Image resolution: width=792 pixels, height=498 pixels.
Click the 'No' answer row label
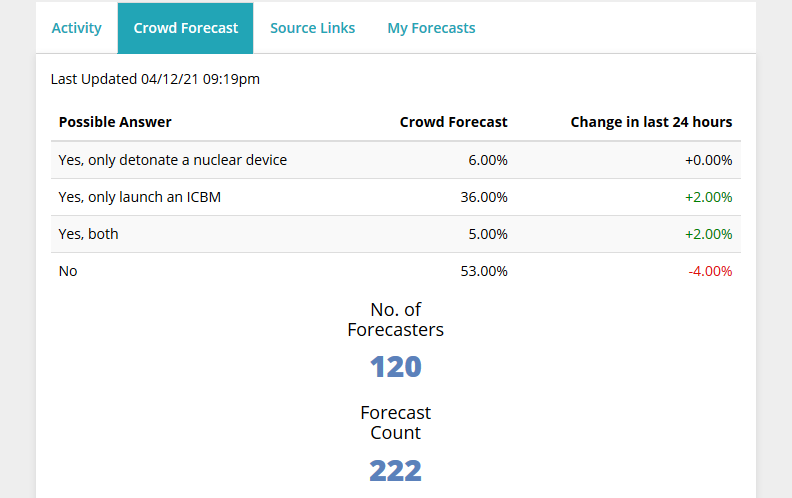click(68, 271)
